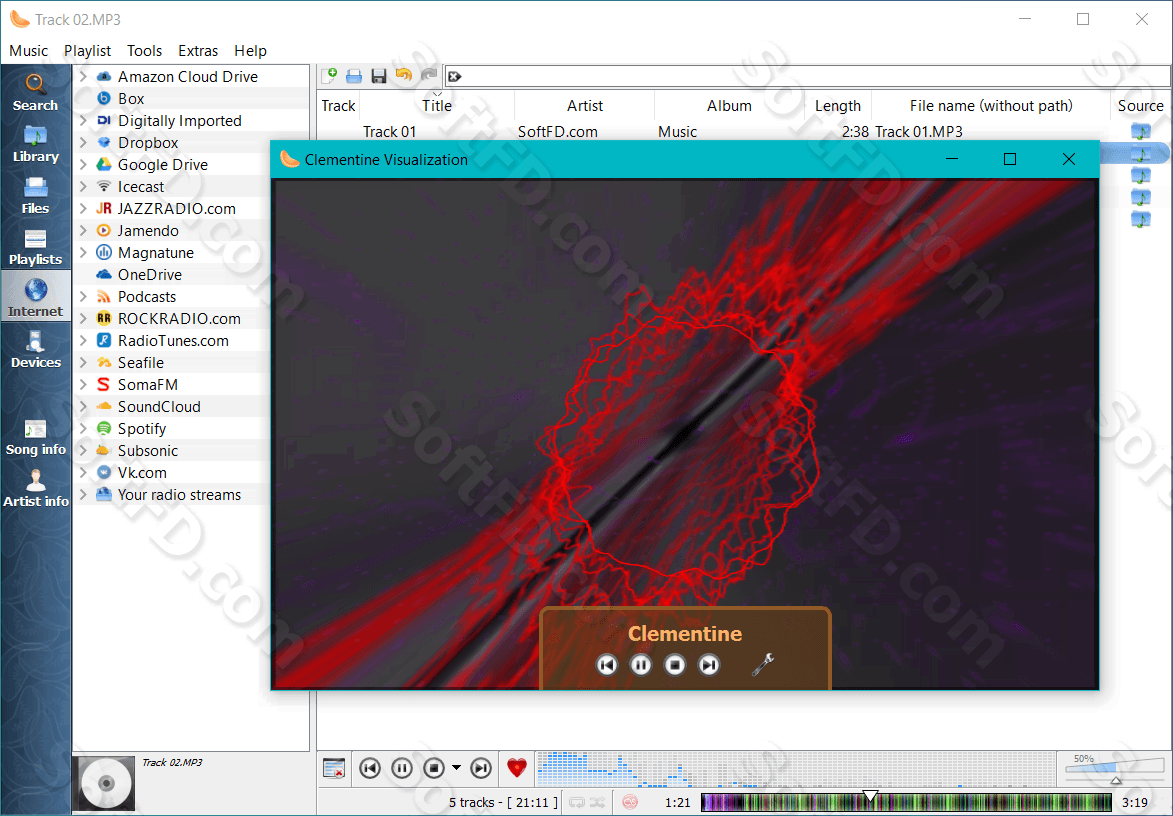The width and height of the screenshot is (1173, 816).
Task: Expand the Amazon Cloud Drive node
Action: 84,76
